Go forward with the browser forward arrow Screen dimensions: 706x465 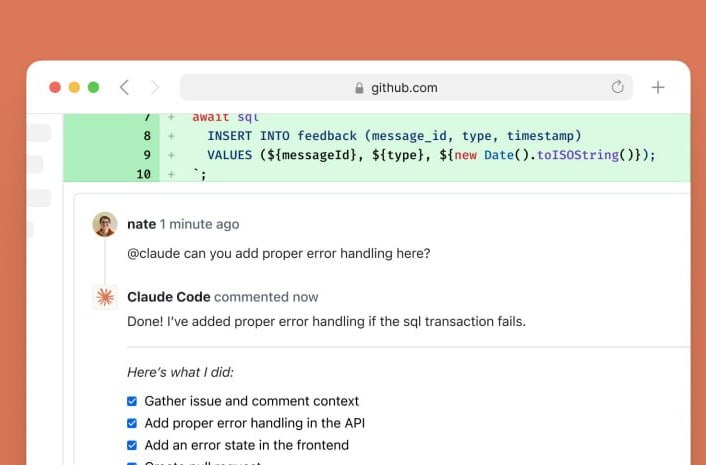154,87
